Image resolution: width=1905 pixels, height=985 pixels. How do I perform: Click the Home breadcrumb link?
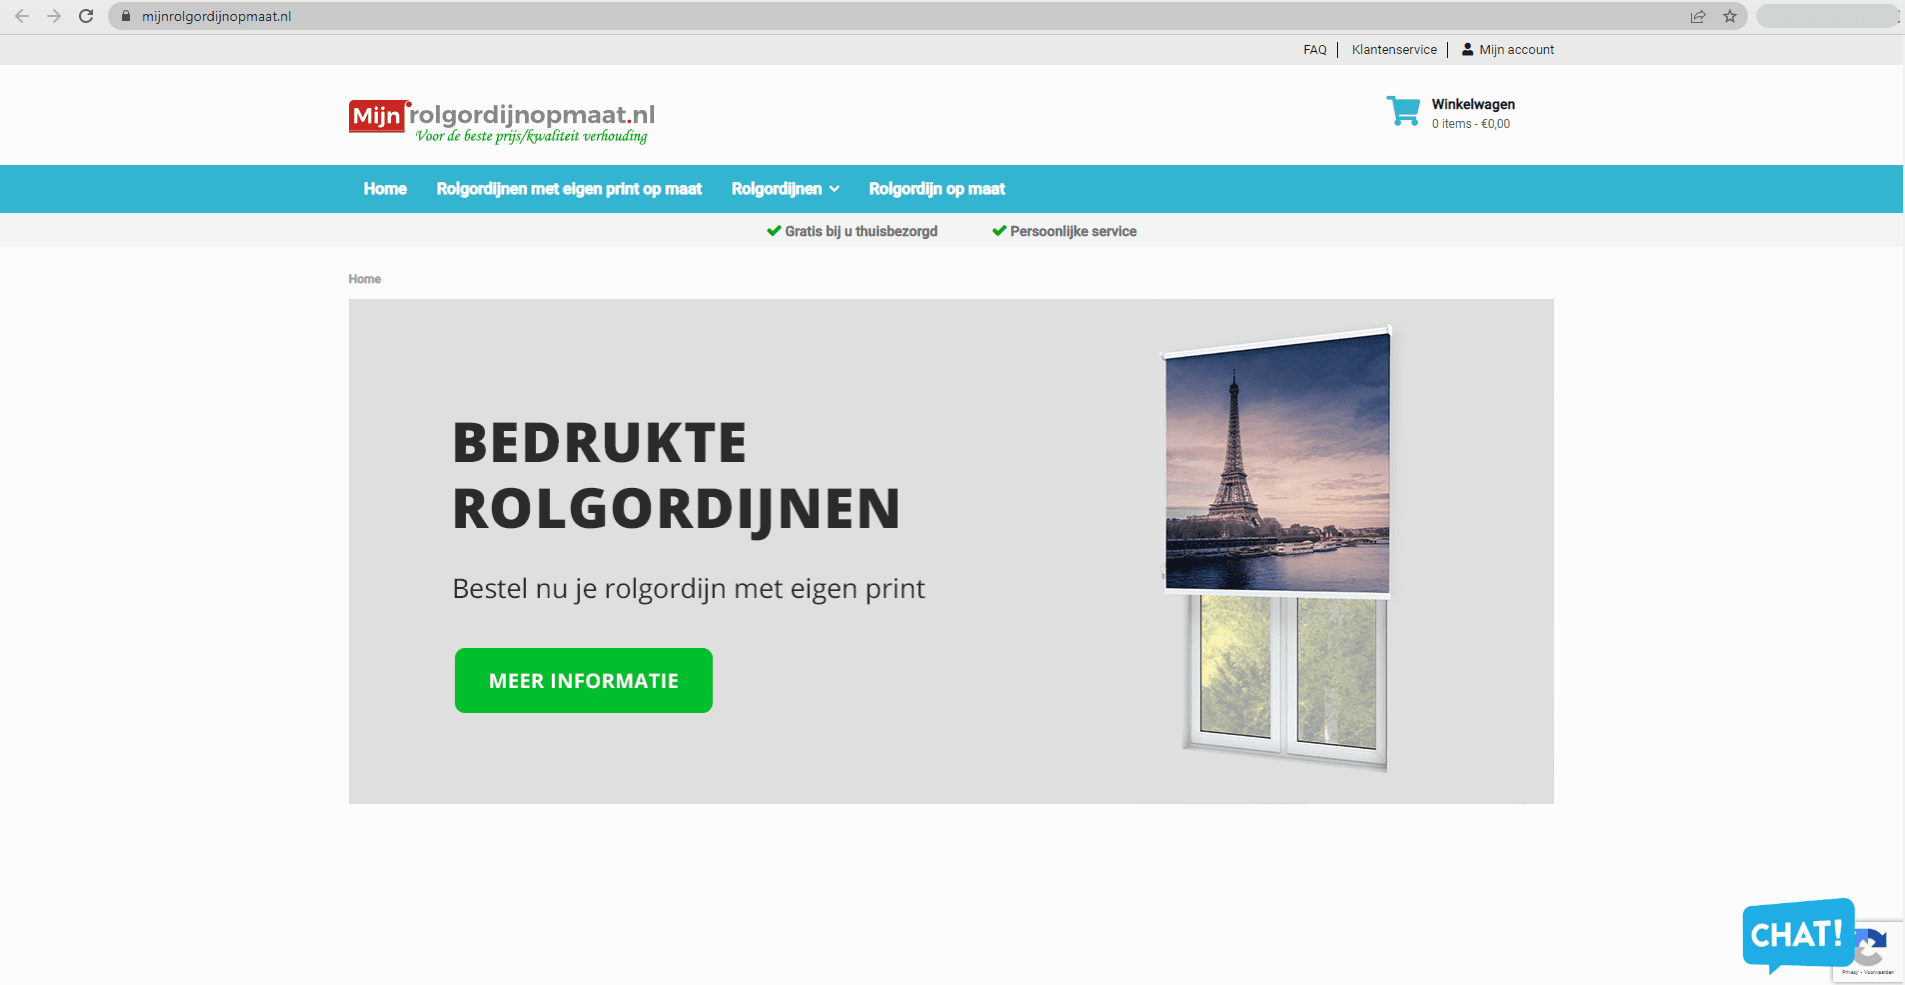point(364,279)
